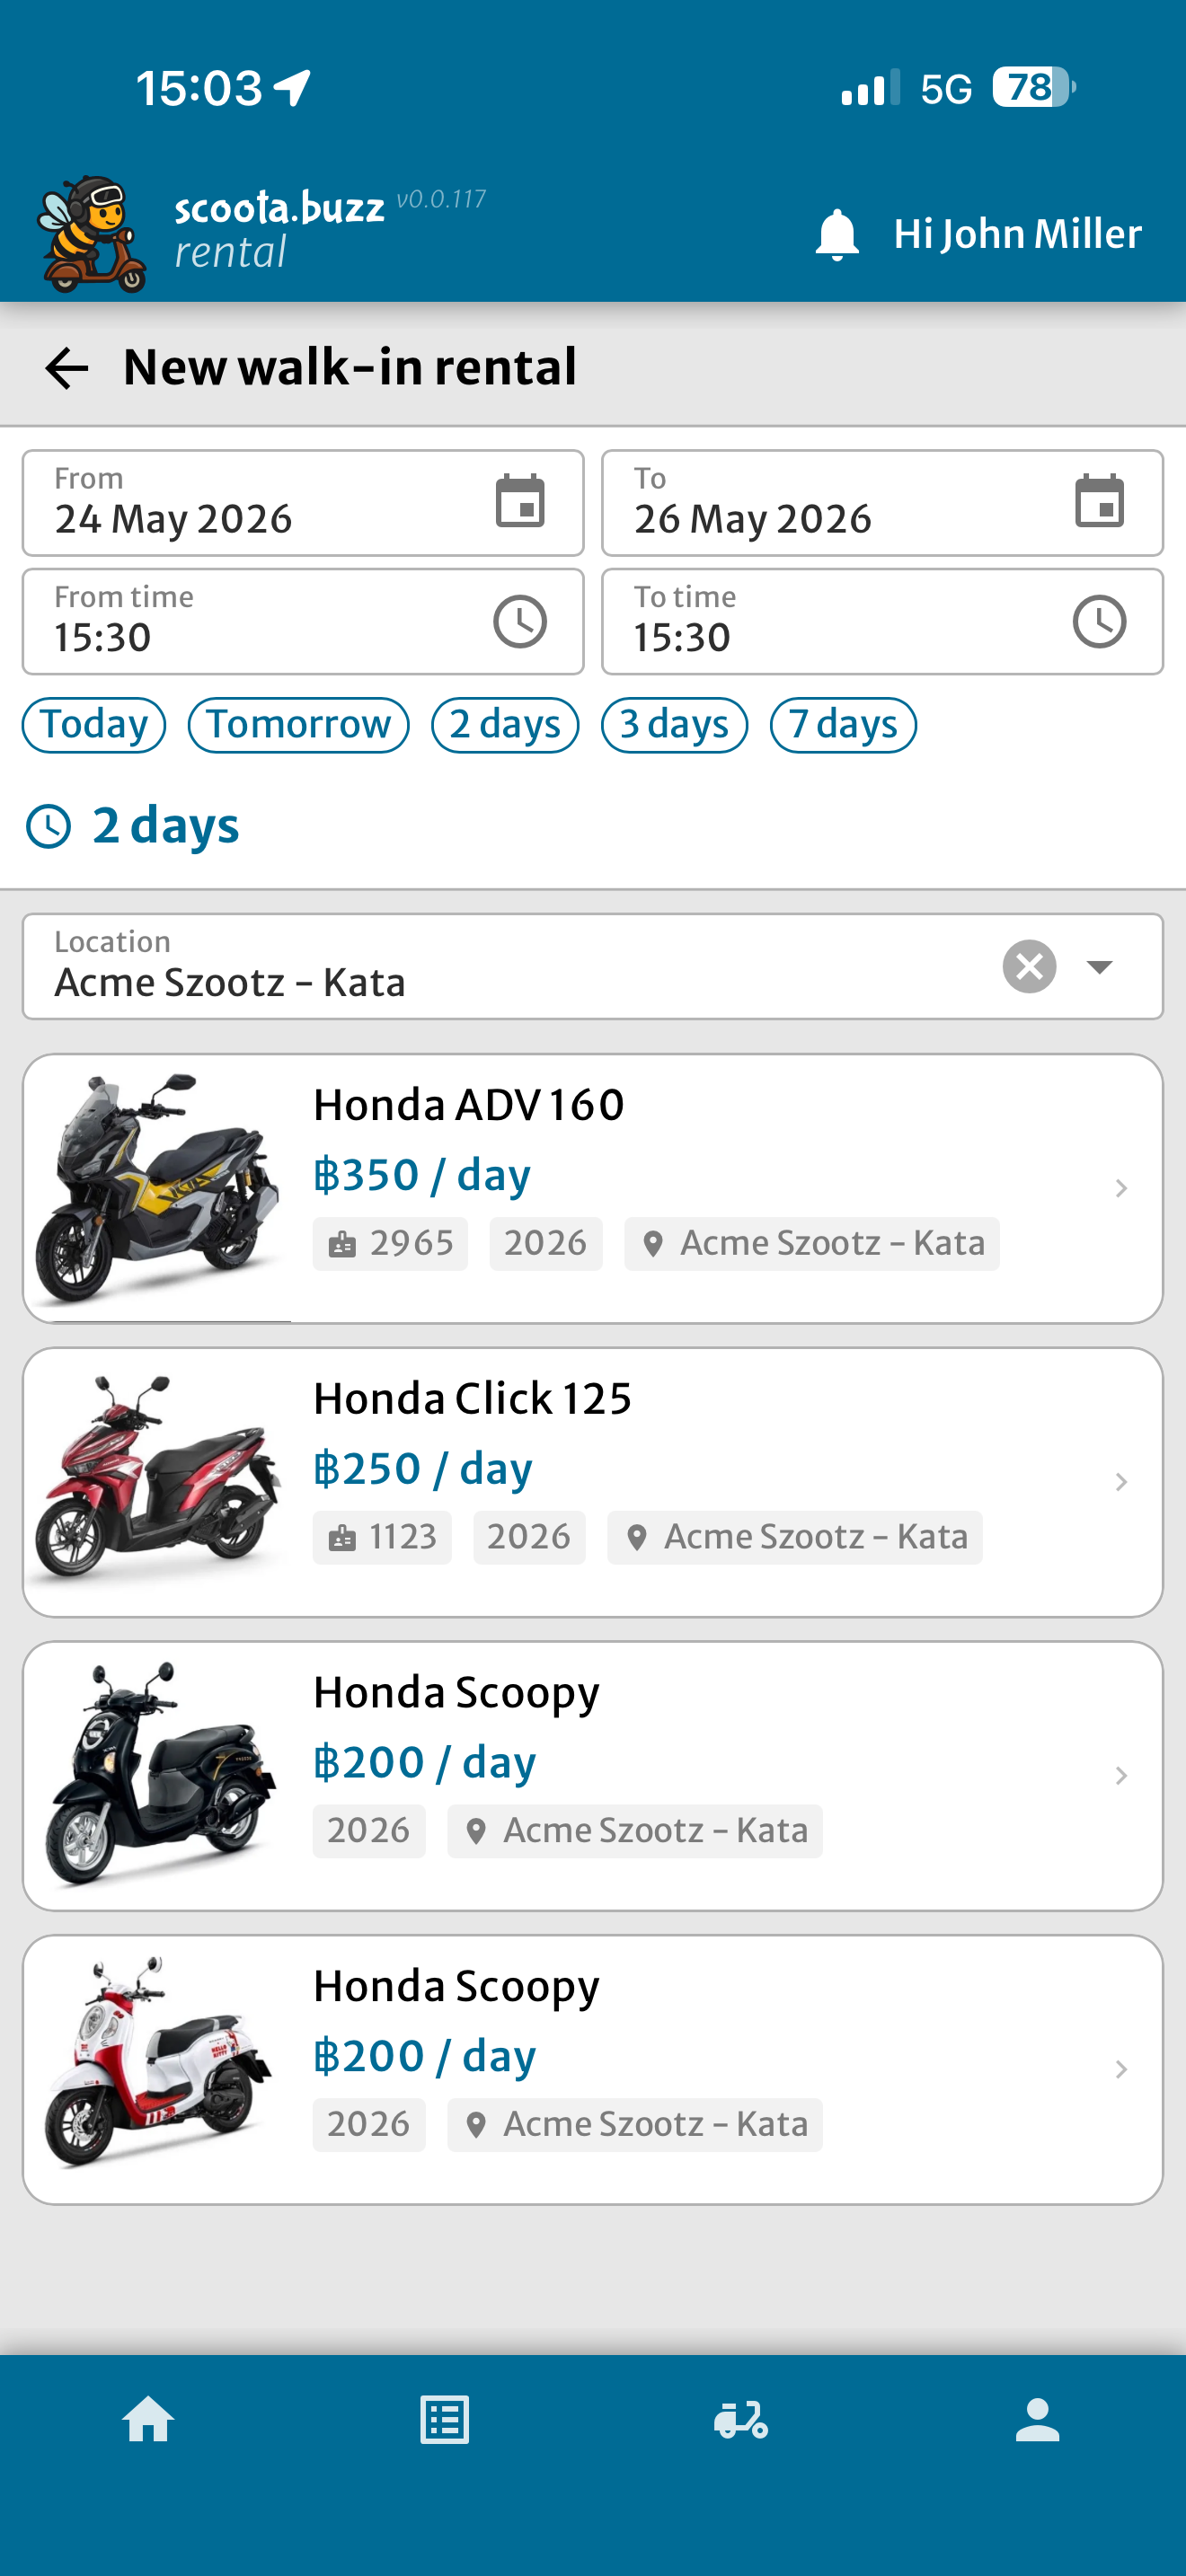
Task: Tap the back arrow beside New walk-in rental
Action: (67, 368)
